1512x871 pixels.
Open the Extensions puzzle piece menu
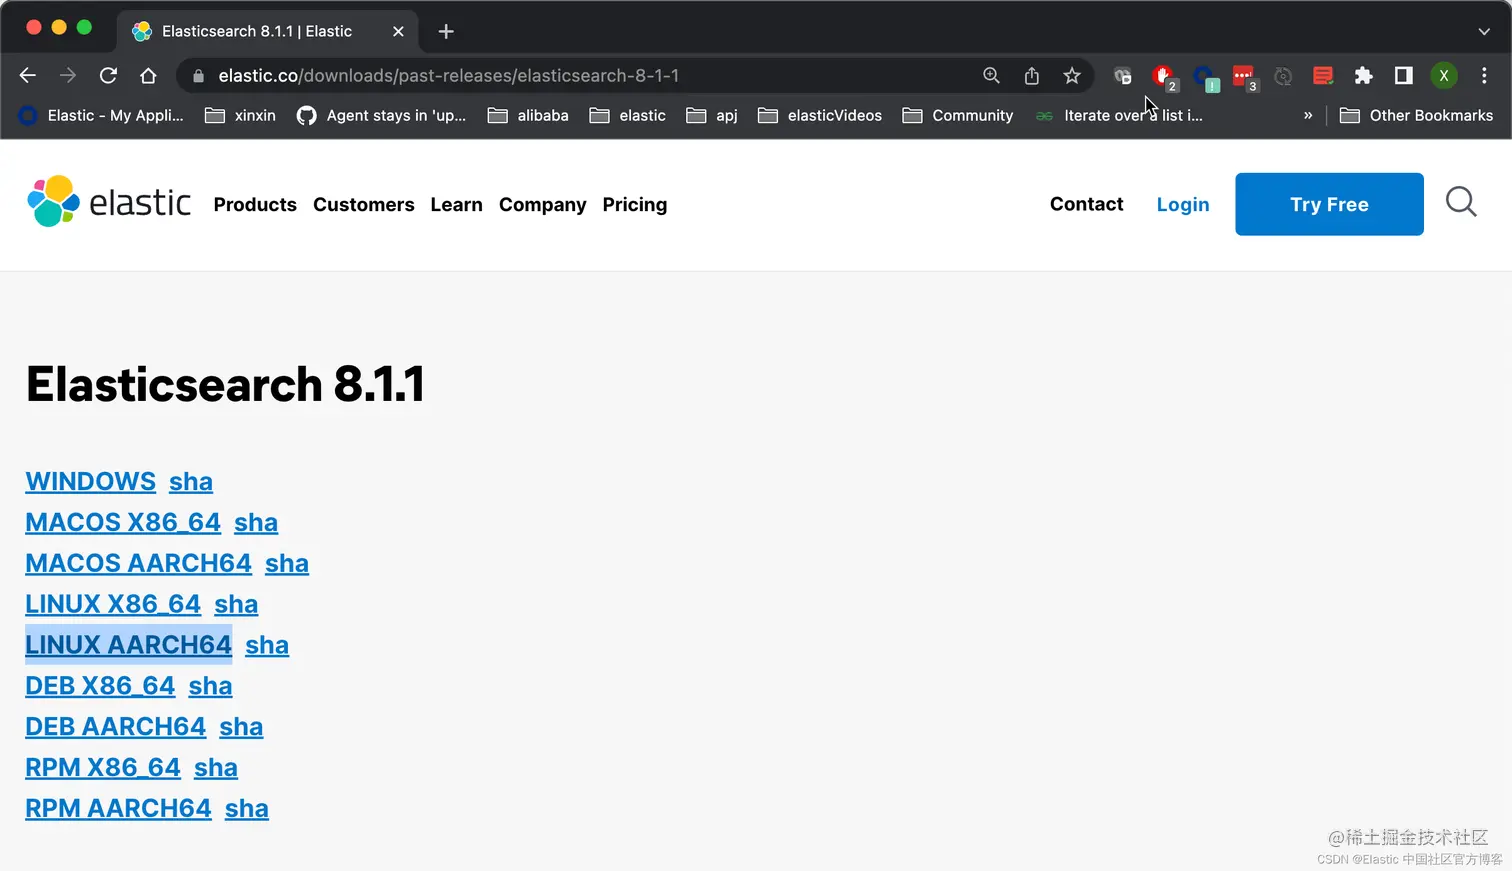1363,76
